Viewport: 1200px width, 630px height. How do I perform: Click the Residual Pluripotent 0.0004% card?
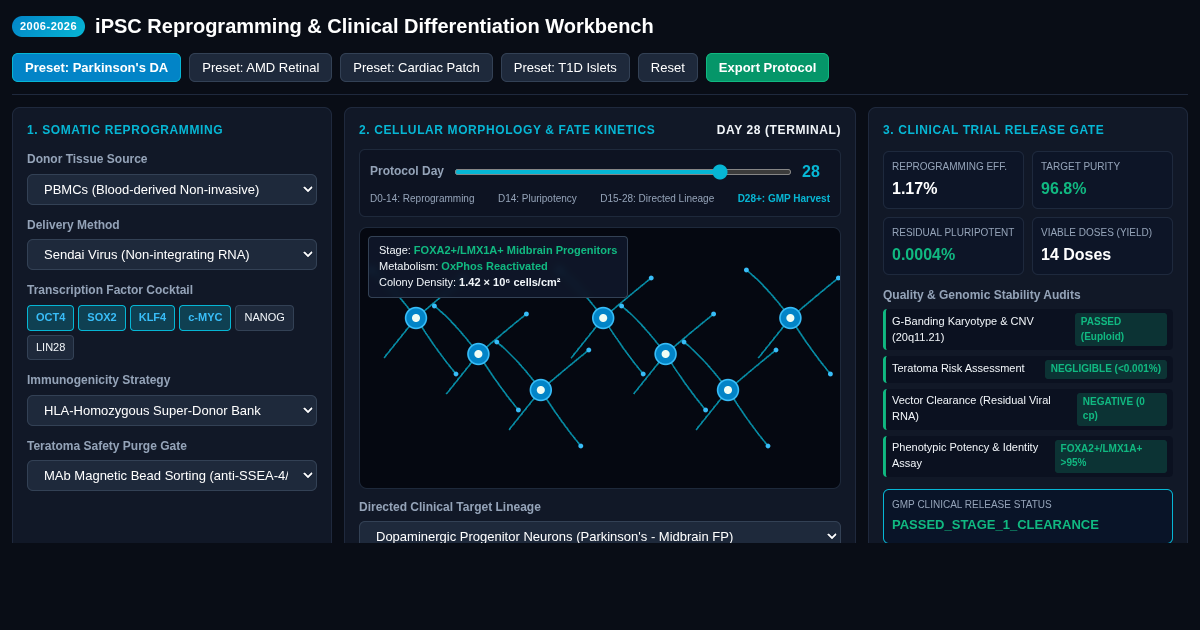[x=953, y=246]
